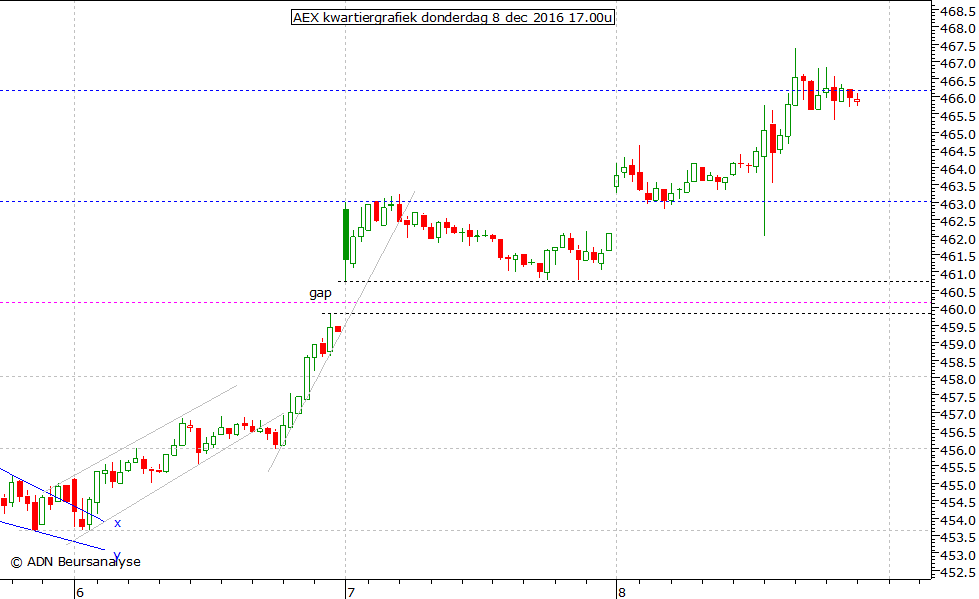
Task: Click price label 463.5 on axis
Action: [958, 187]
